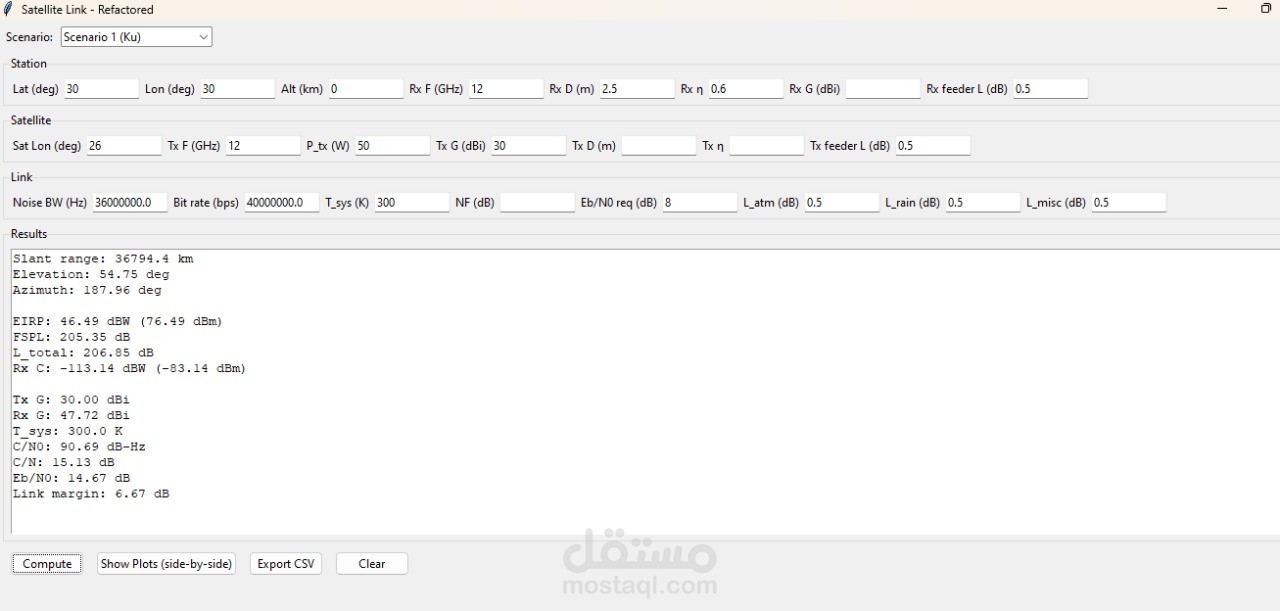The width and height of the screenshot is (1280, 611).
Task: Select the Lat (deg) input field
Action: (100, 89)
